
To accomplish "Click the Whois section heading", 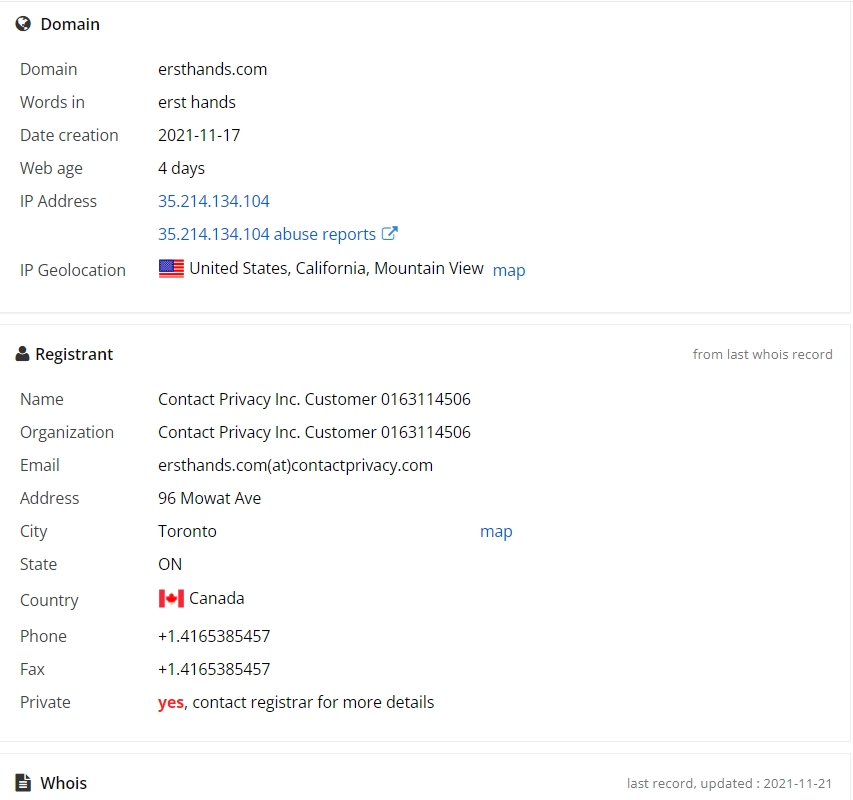I will 64,783.
